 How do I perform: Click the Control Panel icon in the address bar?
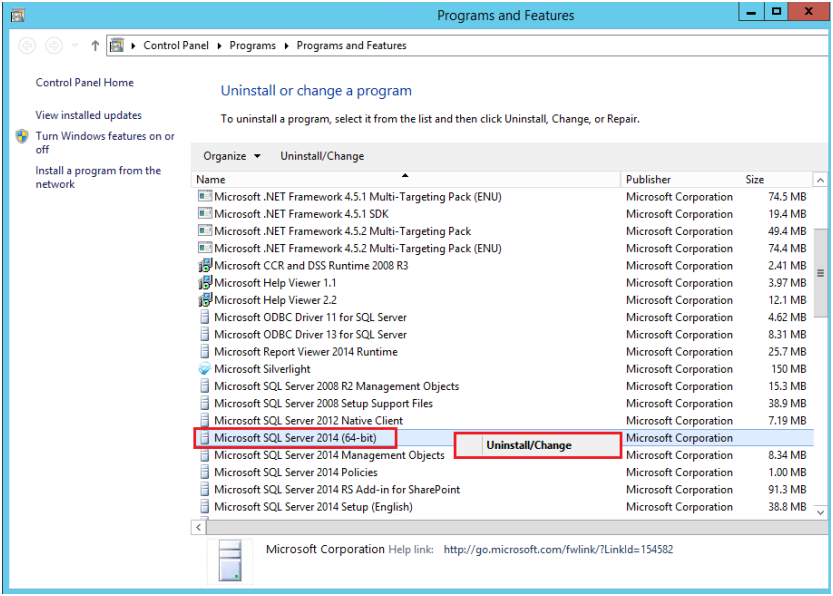click(117, 46)
